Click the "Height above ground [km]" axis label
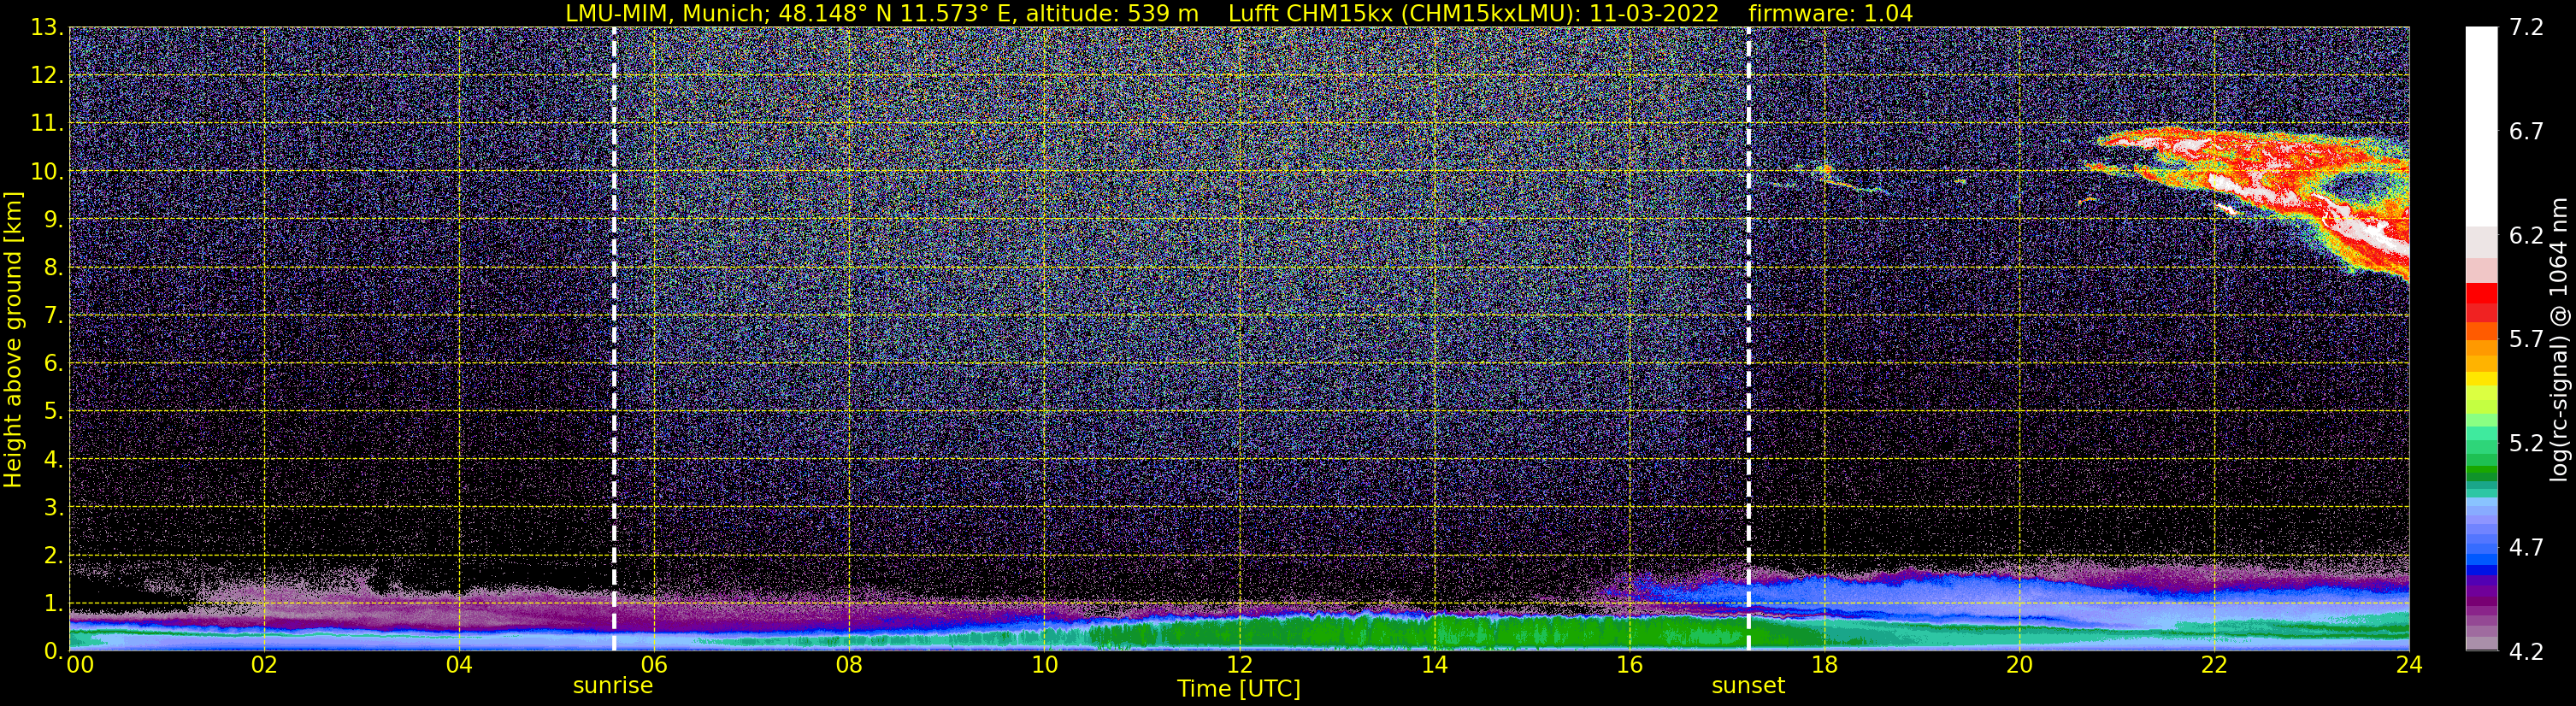The height and width of the screenshot is (706, 2576). [x=13, y=339]
